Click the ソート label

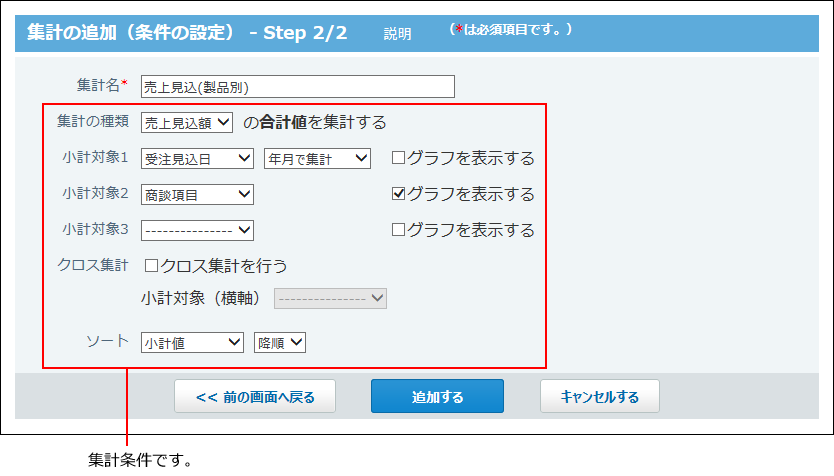pyautogui.click(x=107, y=341)
